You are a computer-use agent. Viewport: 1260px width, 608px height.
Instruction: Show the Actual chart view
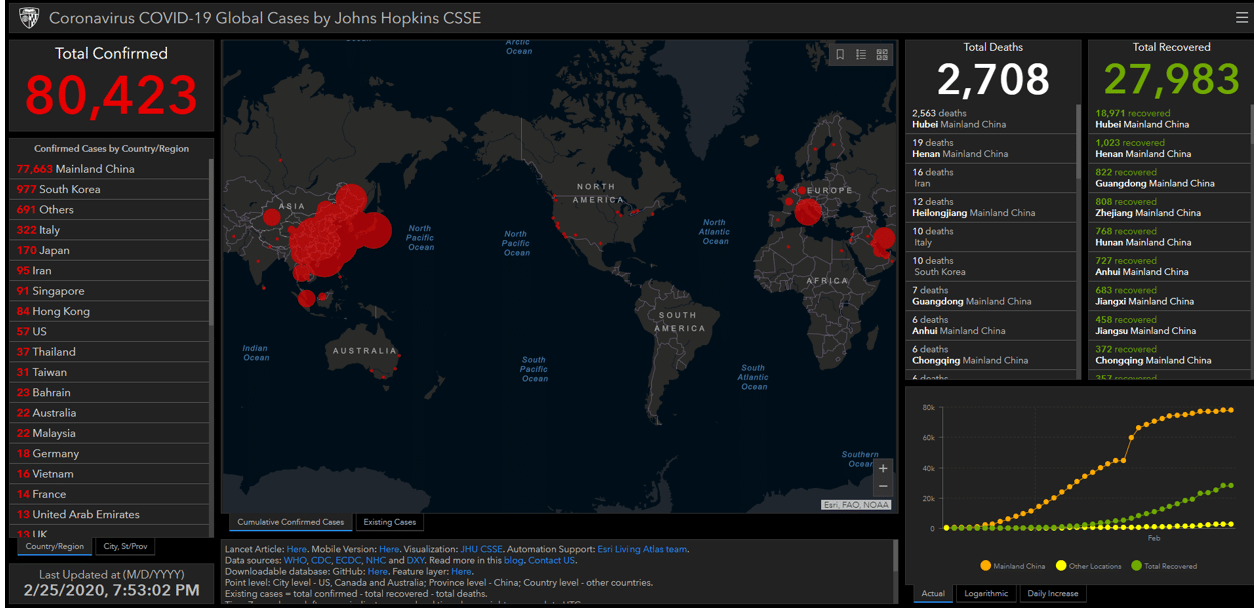click(933, 593)
